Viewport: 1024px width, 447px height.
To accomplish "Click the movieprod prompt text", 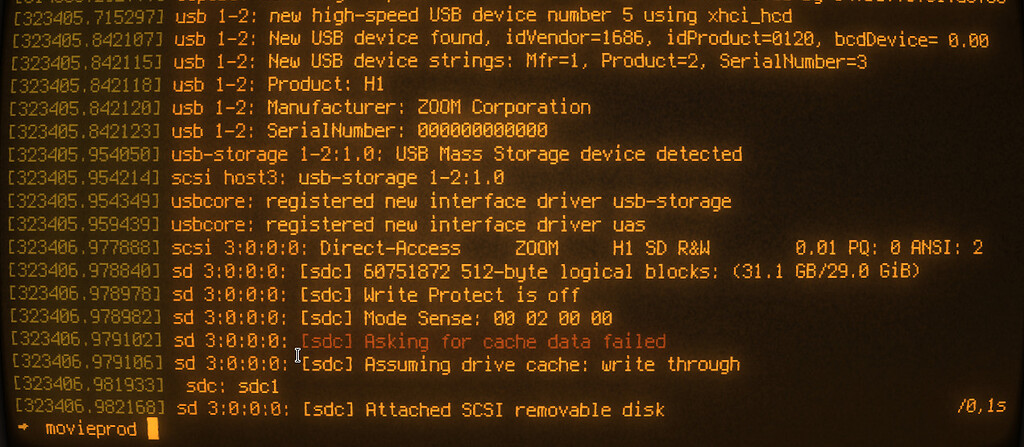I will [91, 429].
